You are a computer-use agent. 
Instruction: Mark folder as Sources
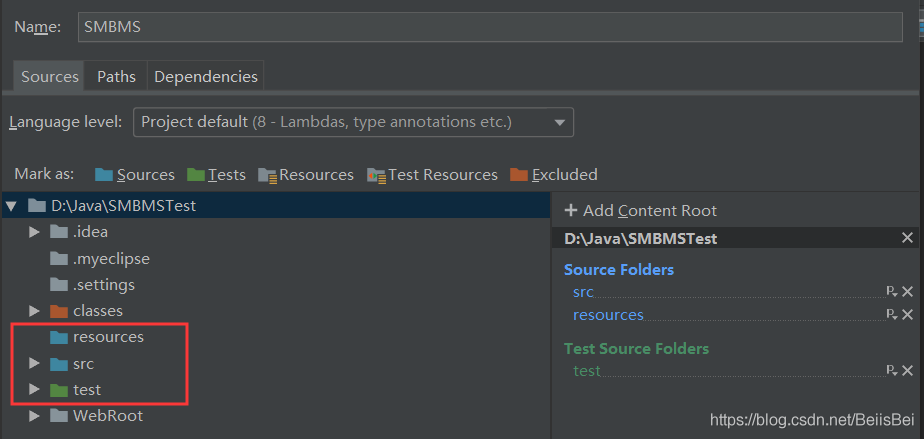135,175
